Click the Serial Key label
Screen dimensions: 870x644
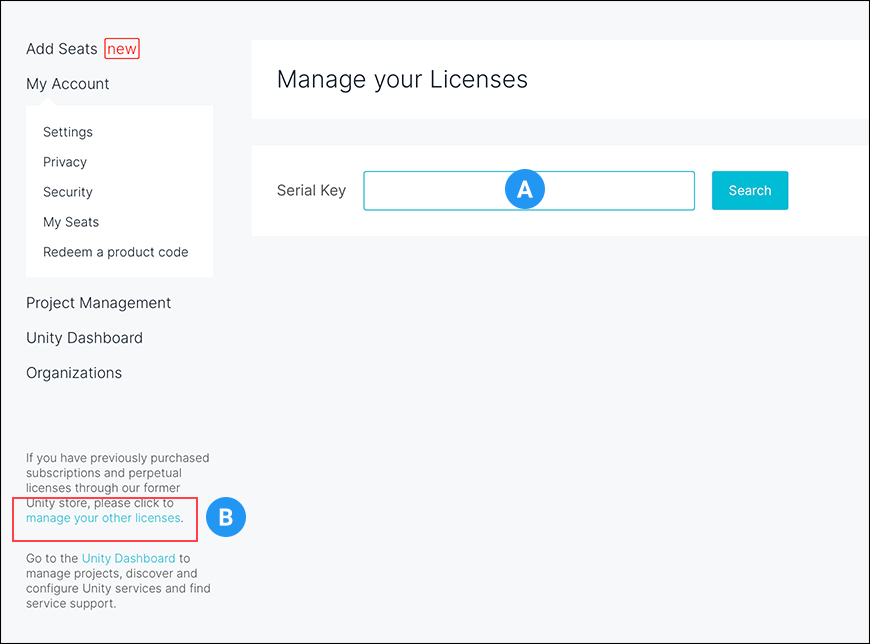coord(311,189)
